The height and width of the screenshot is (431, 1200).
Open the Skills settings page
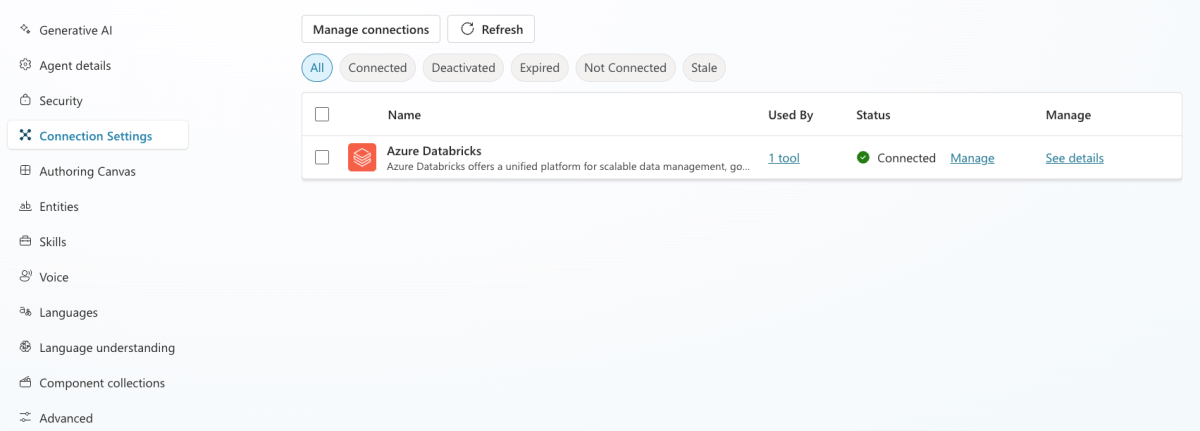tap(53, 242)
